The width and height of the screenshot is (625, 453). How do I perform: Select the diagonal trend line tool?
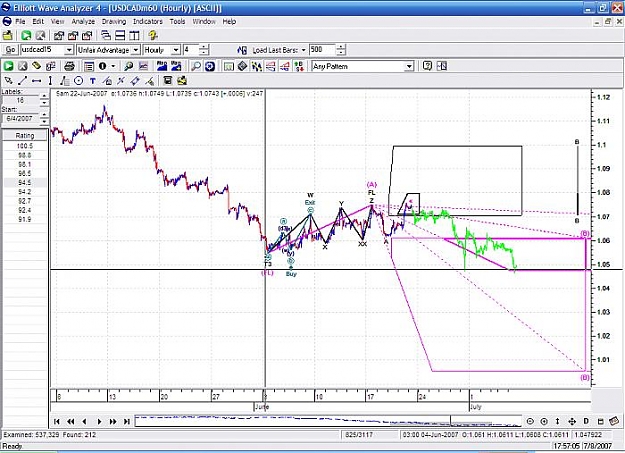tap(22, 81)
